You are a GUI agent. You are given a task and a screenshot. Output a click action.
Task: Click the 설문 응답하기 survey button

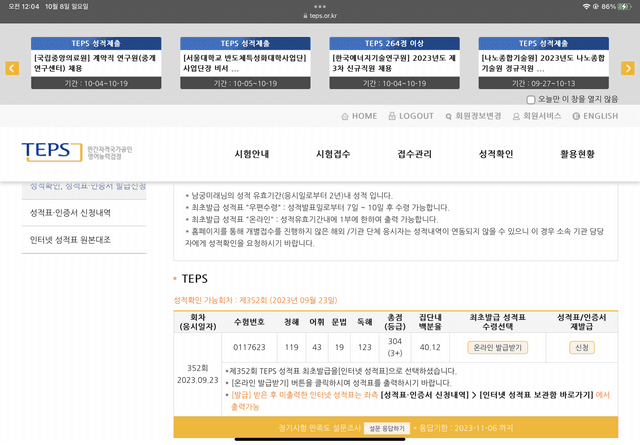tap(387, 428)
